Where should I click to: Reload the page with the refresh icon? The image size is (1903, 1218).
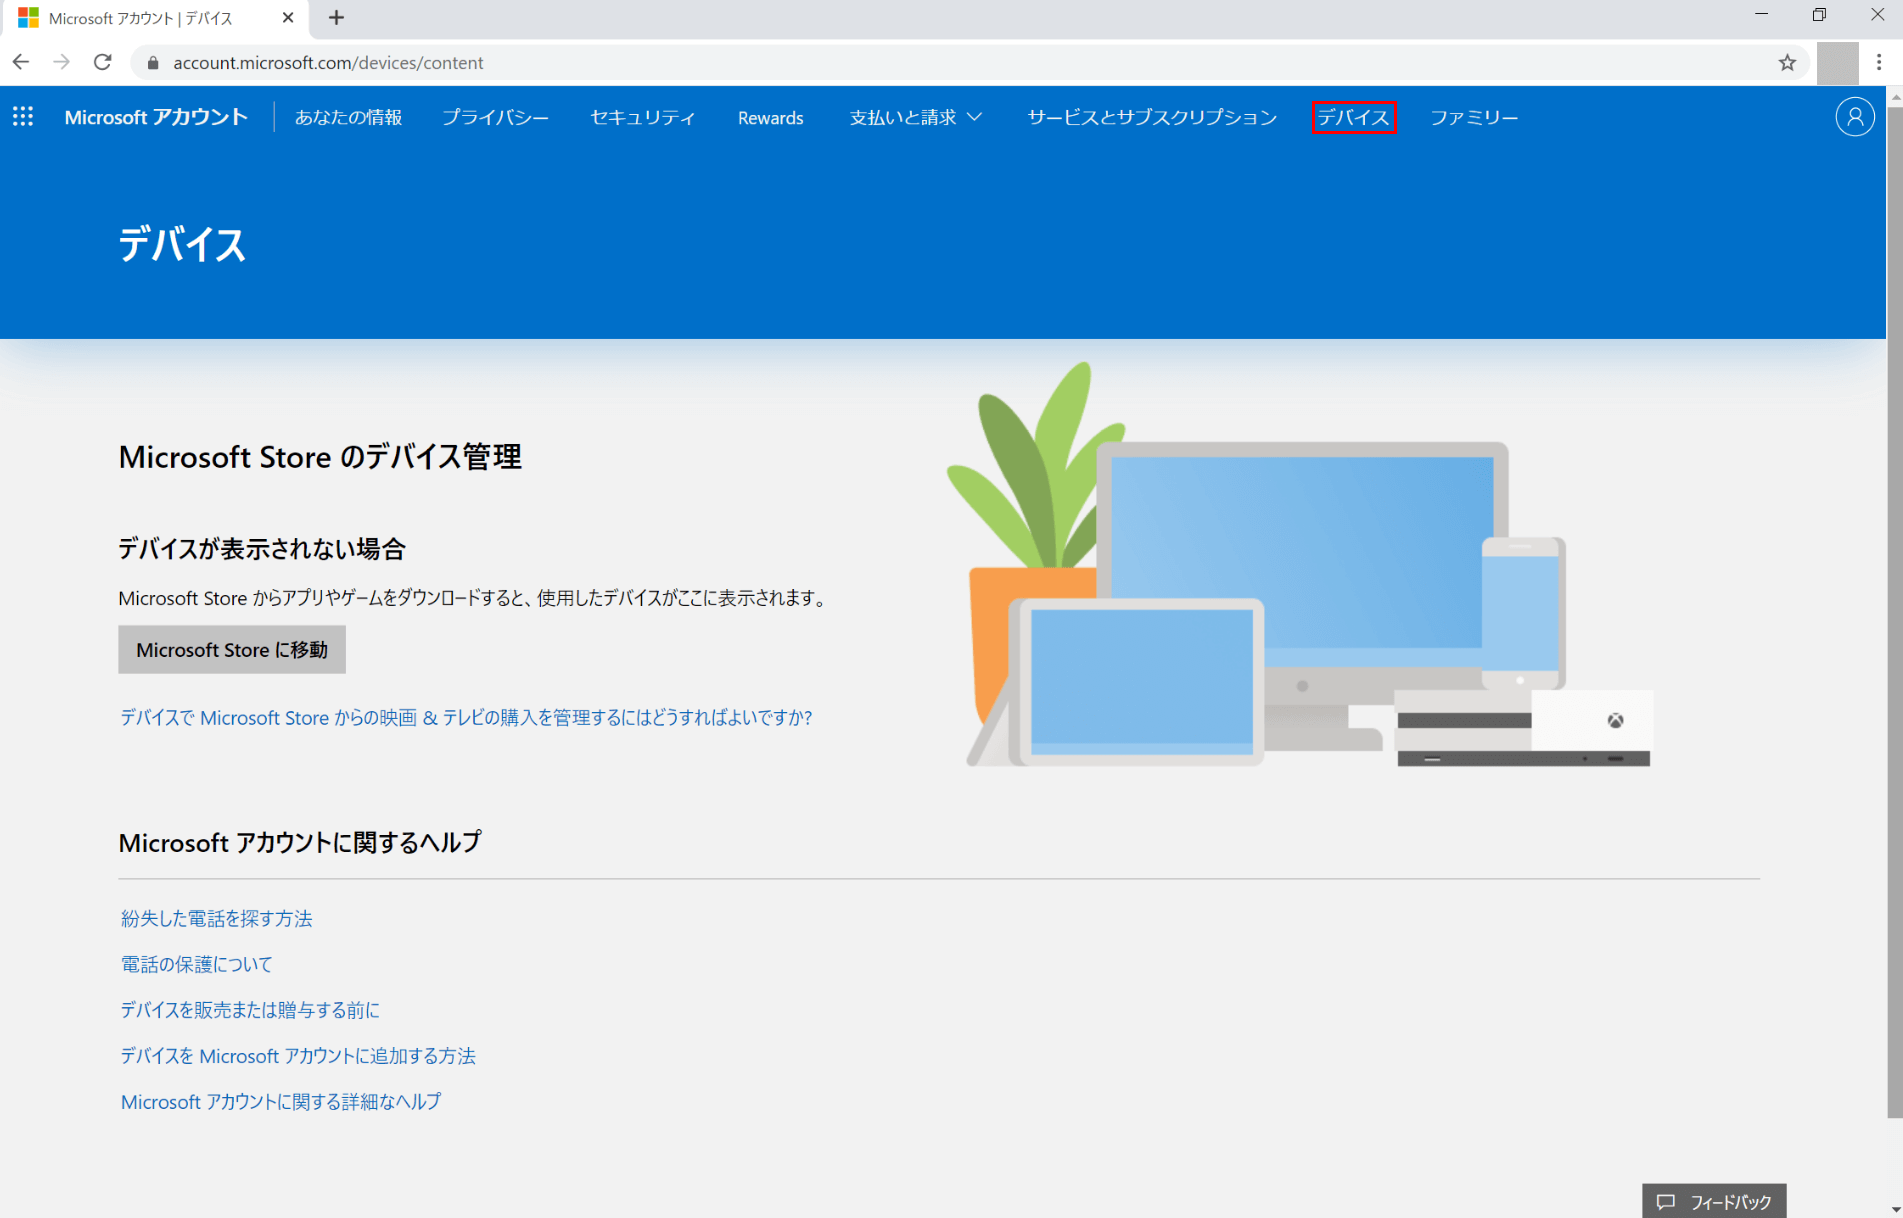click(x=102, y=62)
